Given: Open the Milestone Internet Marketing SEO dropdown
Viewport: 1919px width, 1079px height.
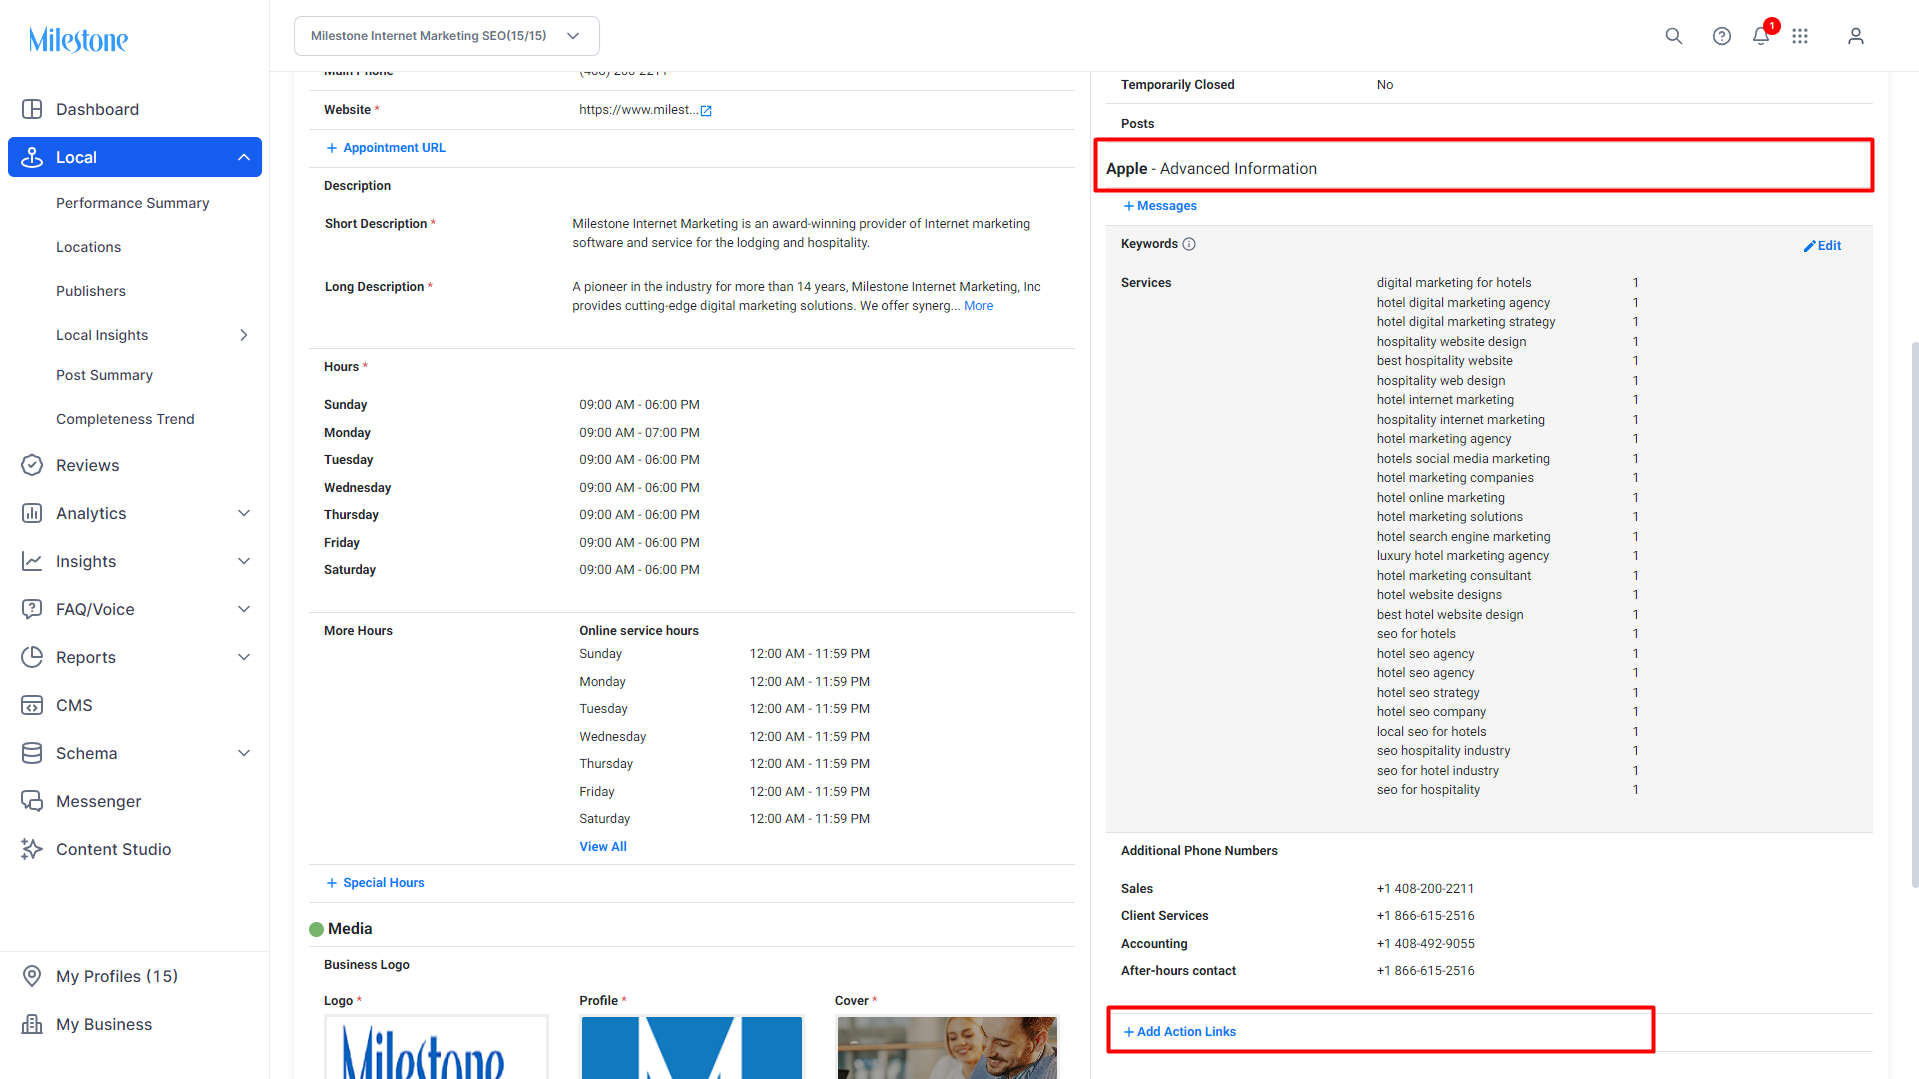Looking at the screenshot, I should click(x=447, y=36).
